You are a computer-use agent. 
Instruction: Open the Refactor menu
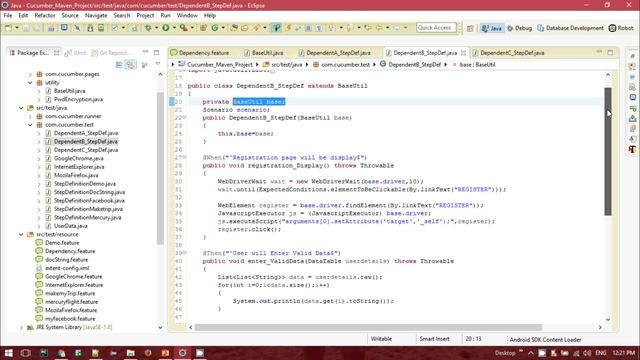[x=44, y=16]
